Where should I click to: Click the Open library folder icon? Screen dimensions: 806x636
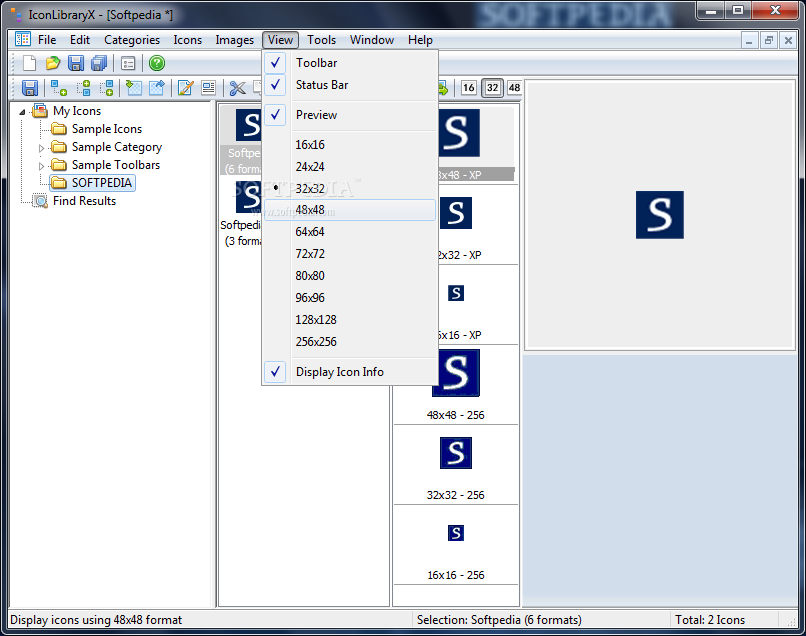[x=52, y=63]
